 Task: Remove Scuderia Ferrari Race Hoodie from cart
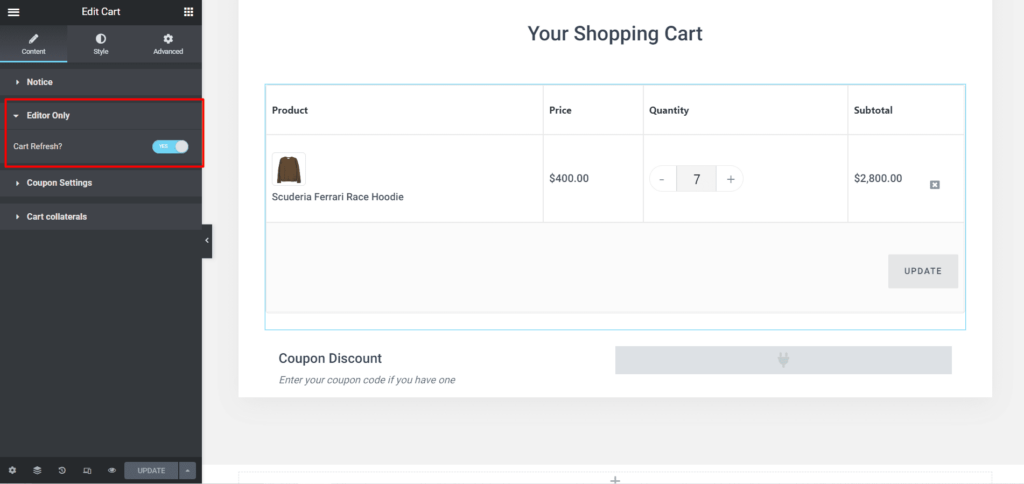coord(935,184)
